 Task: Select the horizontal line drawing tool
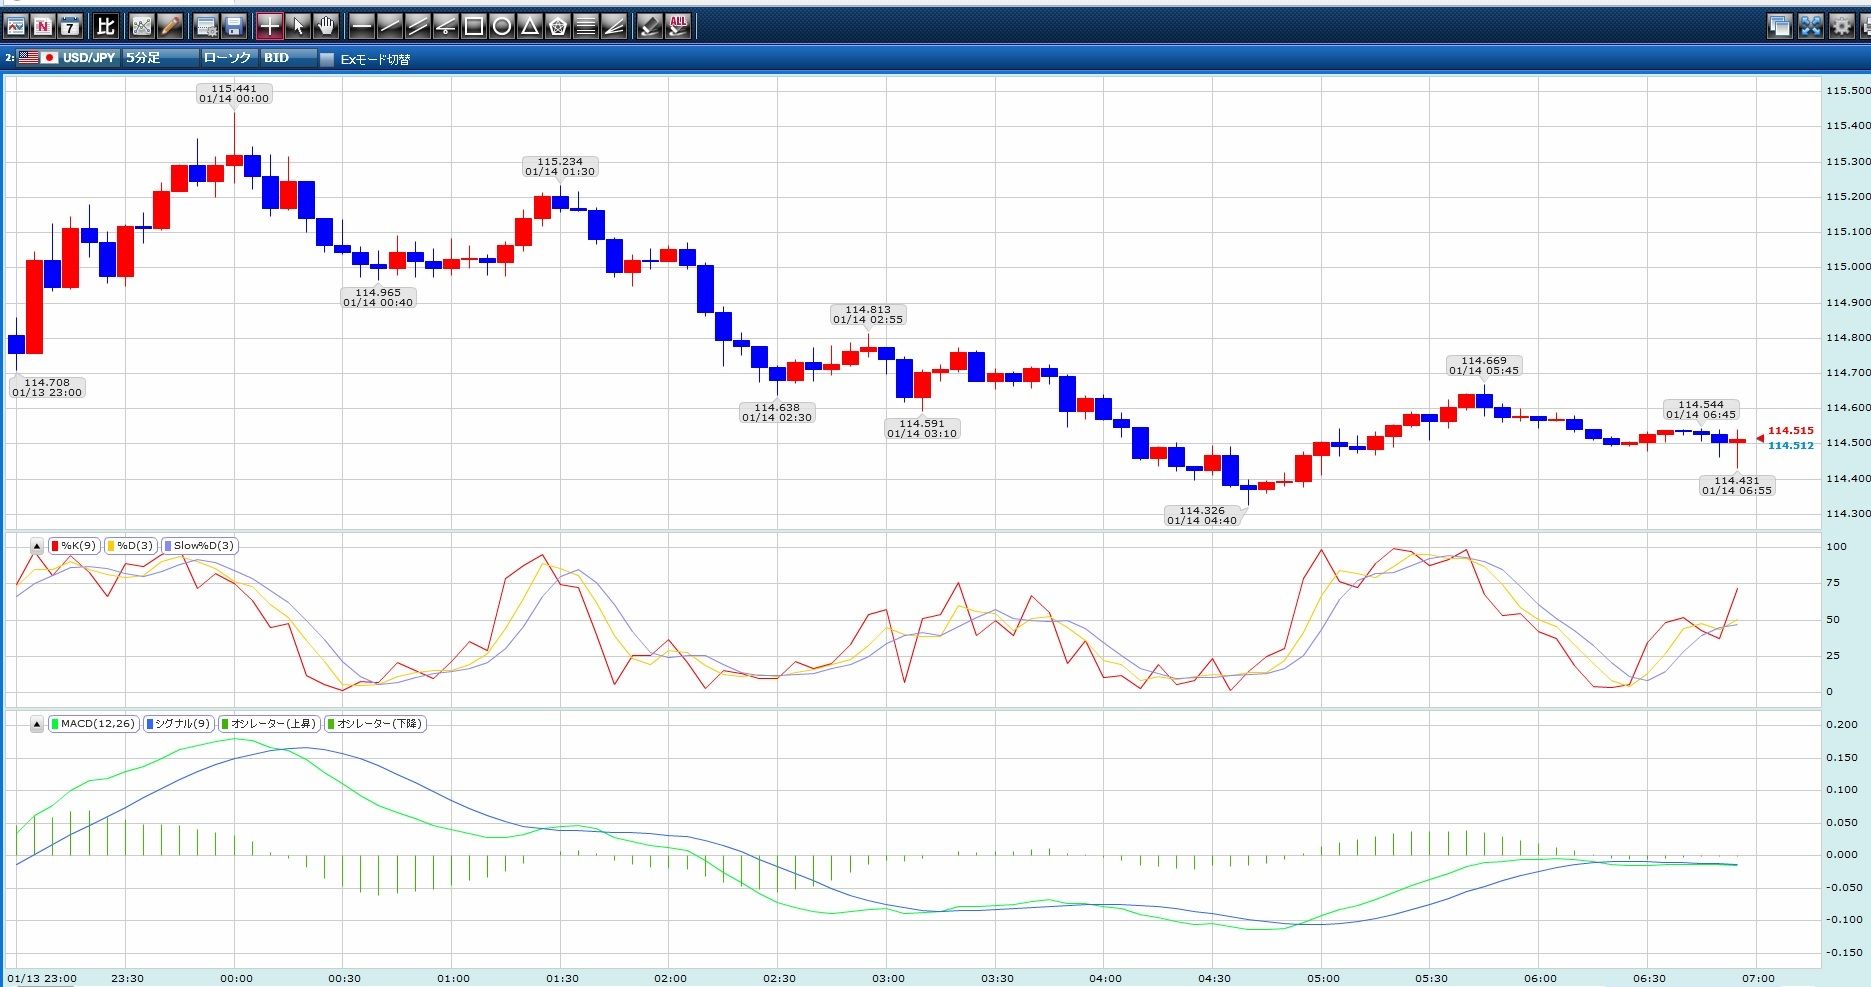pos(362,26)
